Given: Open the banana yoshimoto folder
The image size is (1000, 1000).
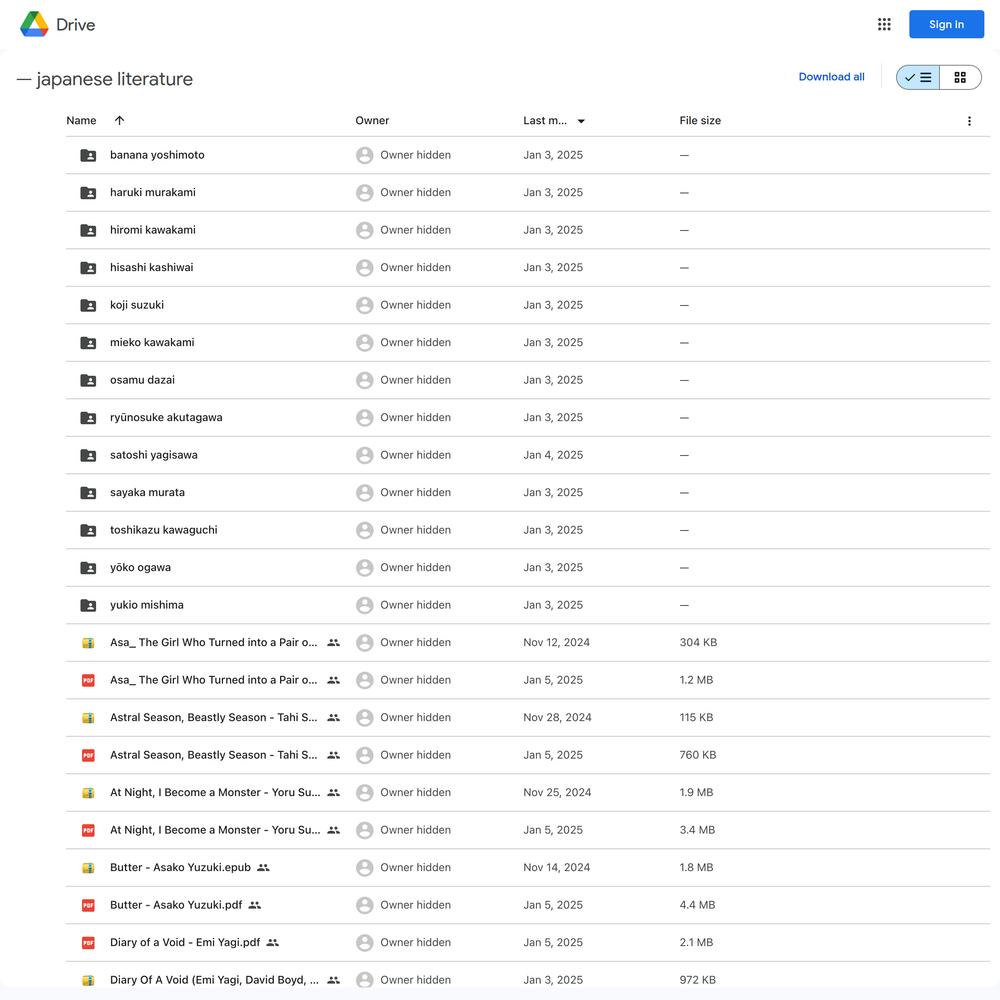Looking at the screenshot, I should 157,155.
